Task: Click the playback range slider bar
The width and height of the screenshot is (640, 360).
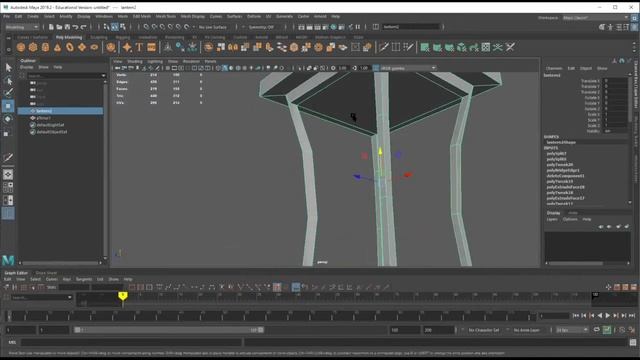Action: pyautogui.click(x=169, y=330)
